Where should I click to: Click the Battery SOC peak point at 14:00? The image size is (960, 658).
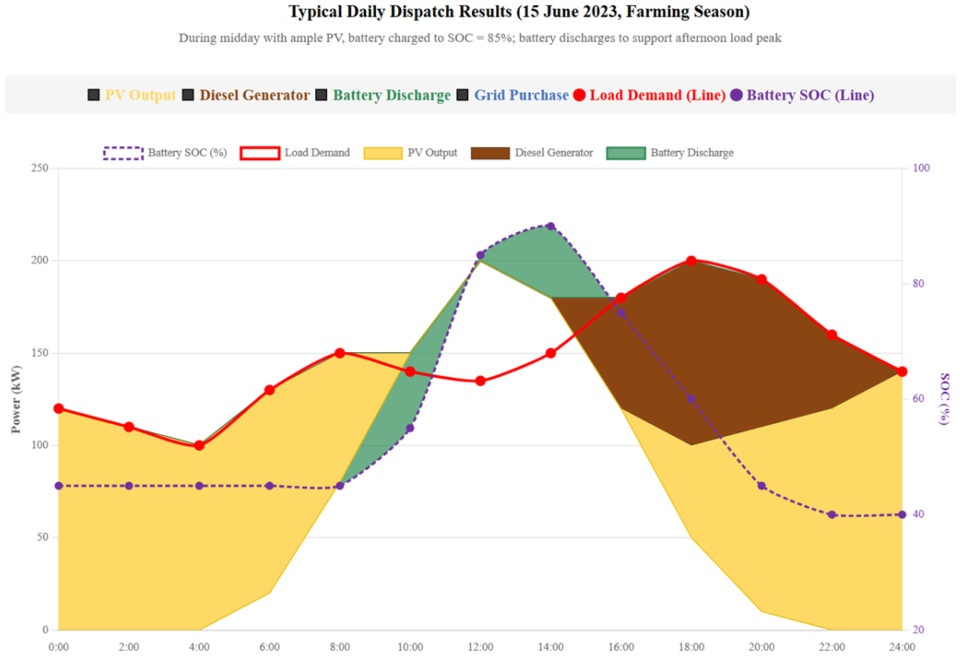click(550, 226)
